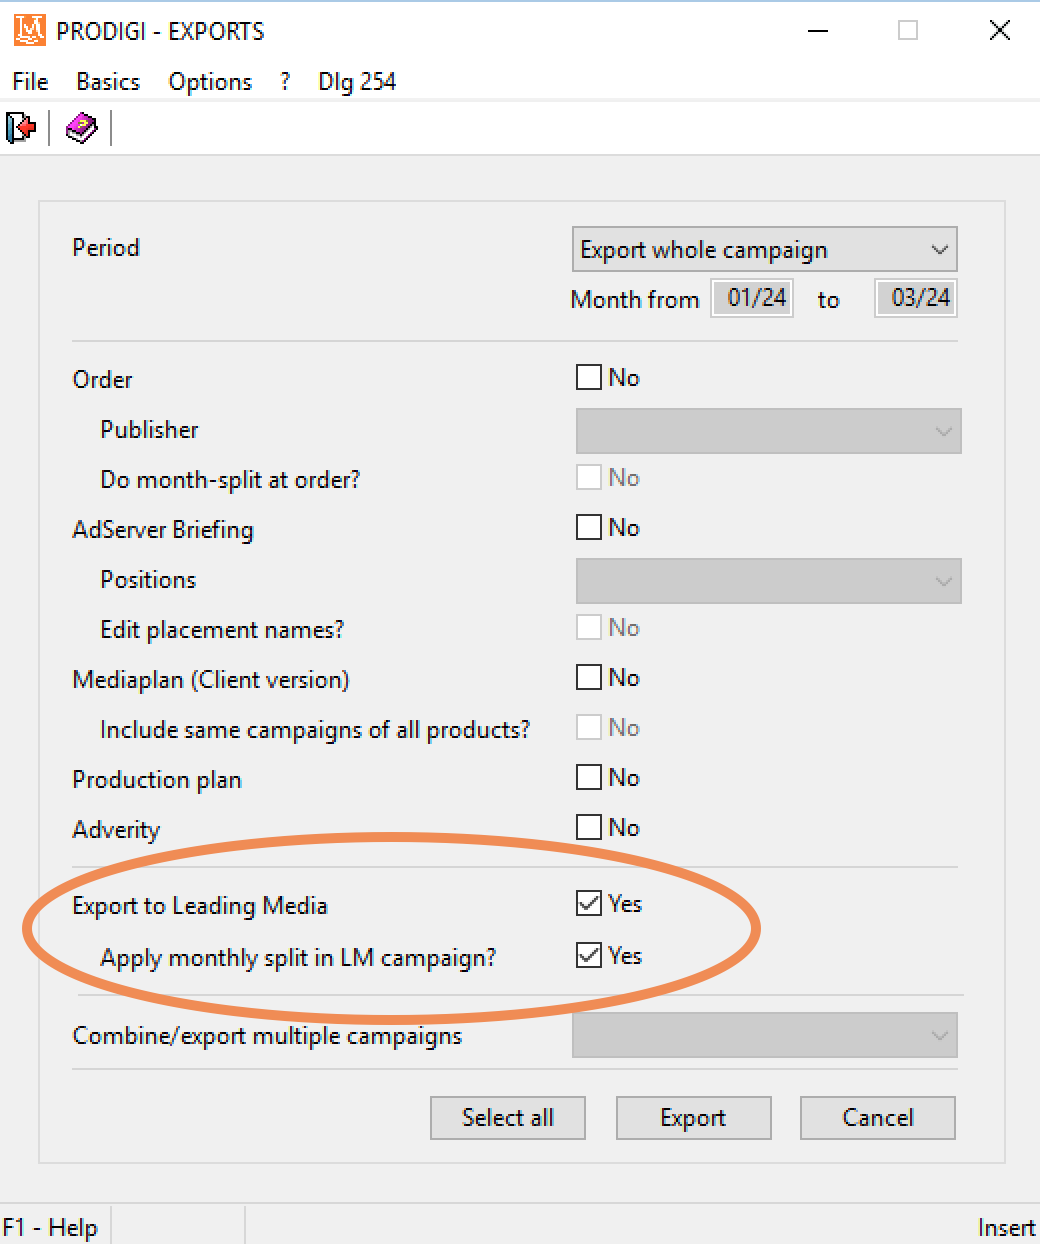Screen dimensions: 1040x1244
Task: Open the Export whole campaign dropdown
Action: click(x=765, y=250)
